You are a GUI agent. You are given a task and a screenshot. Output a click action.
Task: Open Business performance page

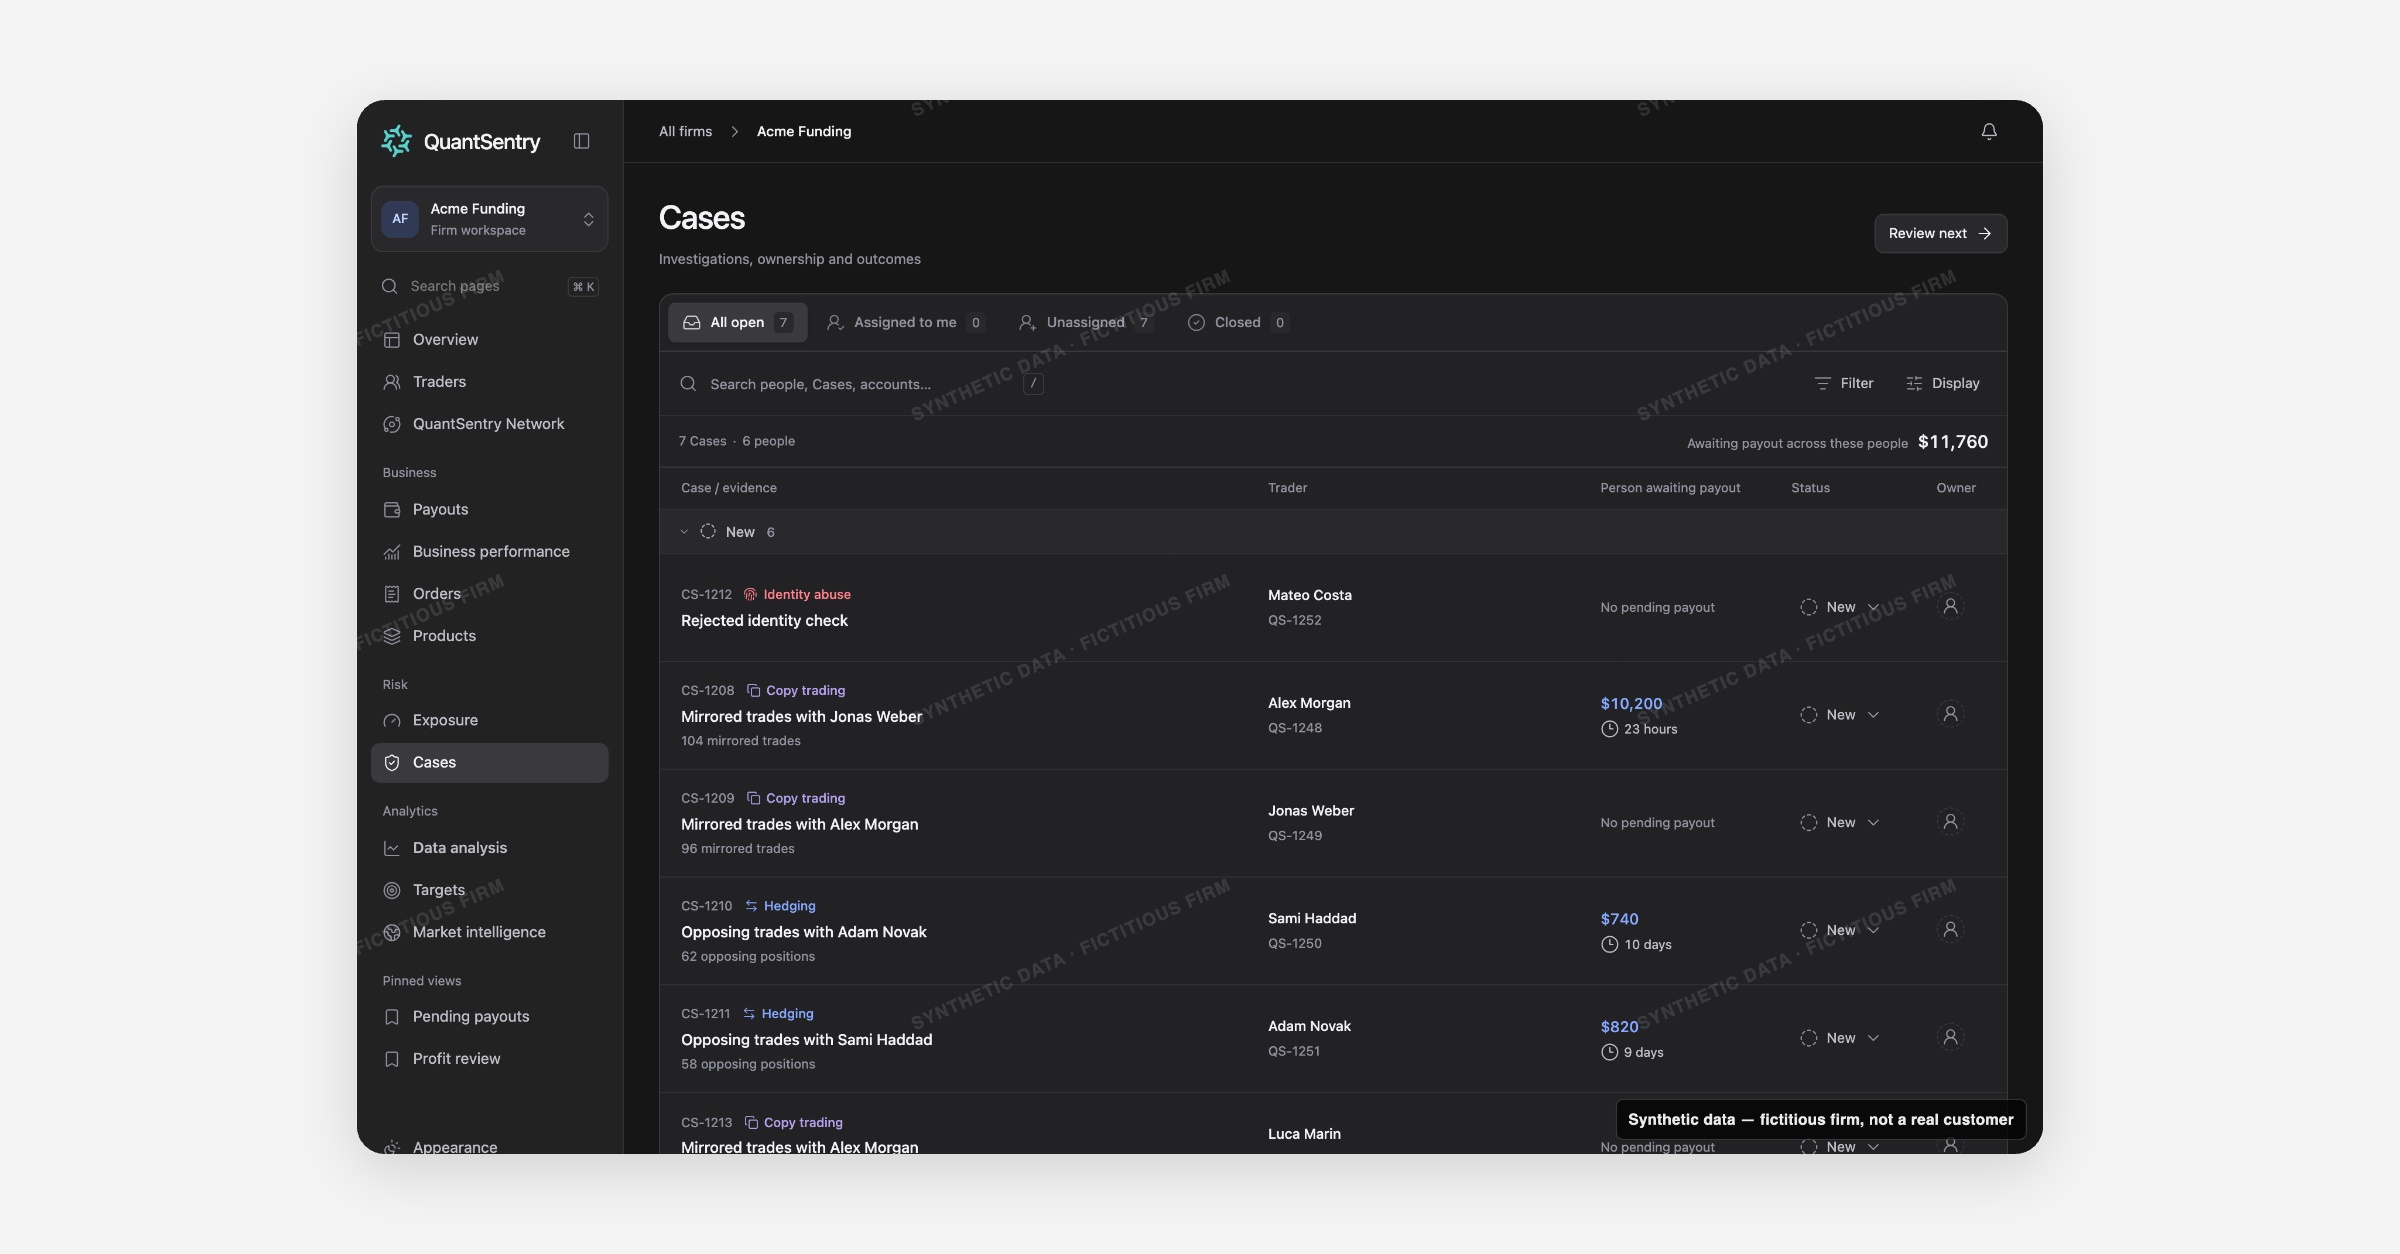489,551
